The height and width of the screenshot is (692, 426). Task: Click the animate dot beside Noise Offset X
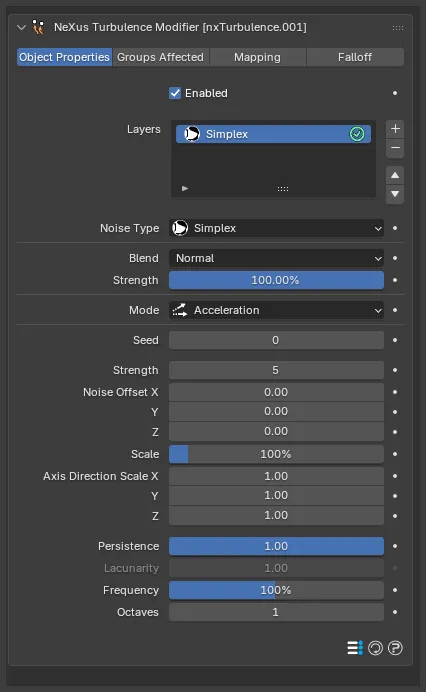[x=395, y=392]
